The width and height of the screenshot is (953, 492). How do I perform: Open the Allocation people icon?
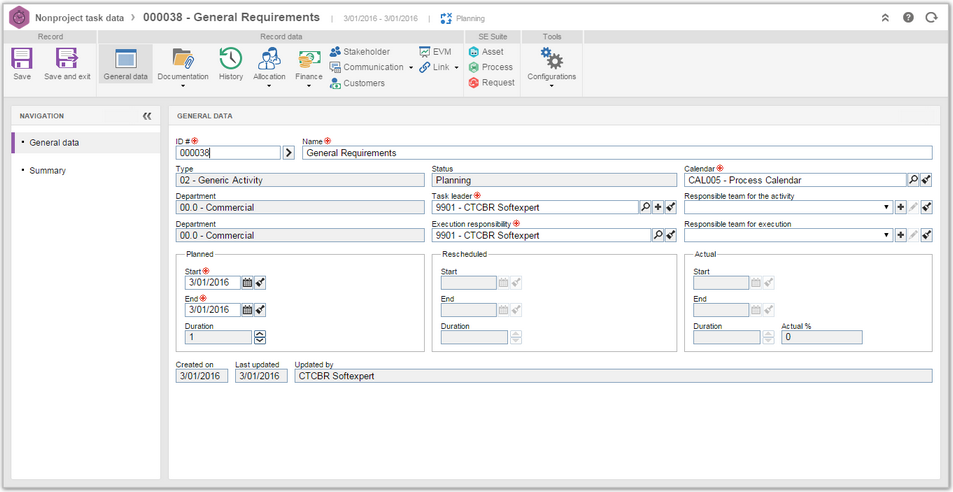pyautogui.click(x=269, y=59)
